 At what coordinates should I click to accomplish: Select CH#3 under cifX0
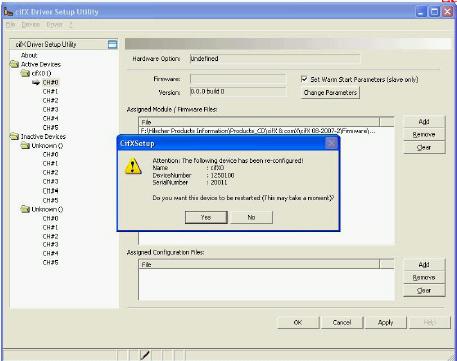coord(50,109)
